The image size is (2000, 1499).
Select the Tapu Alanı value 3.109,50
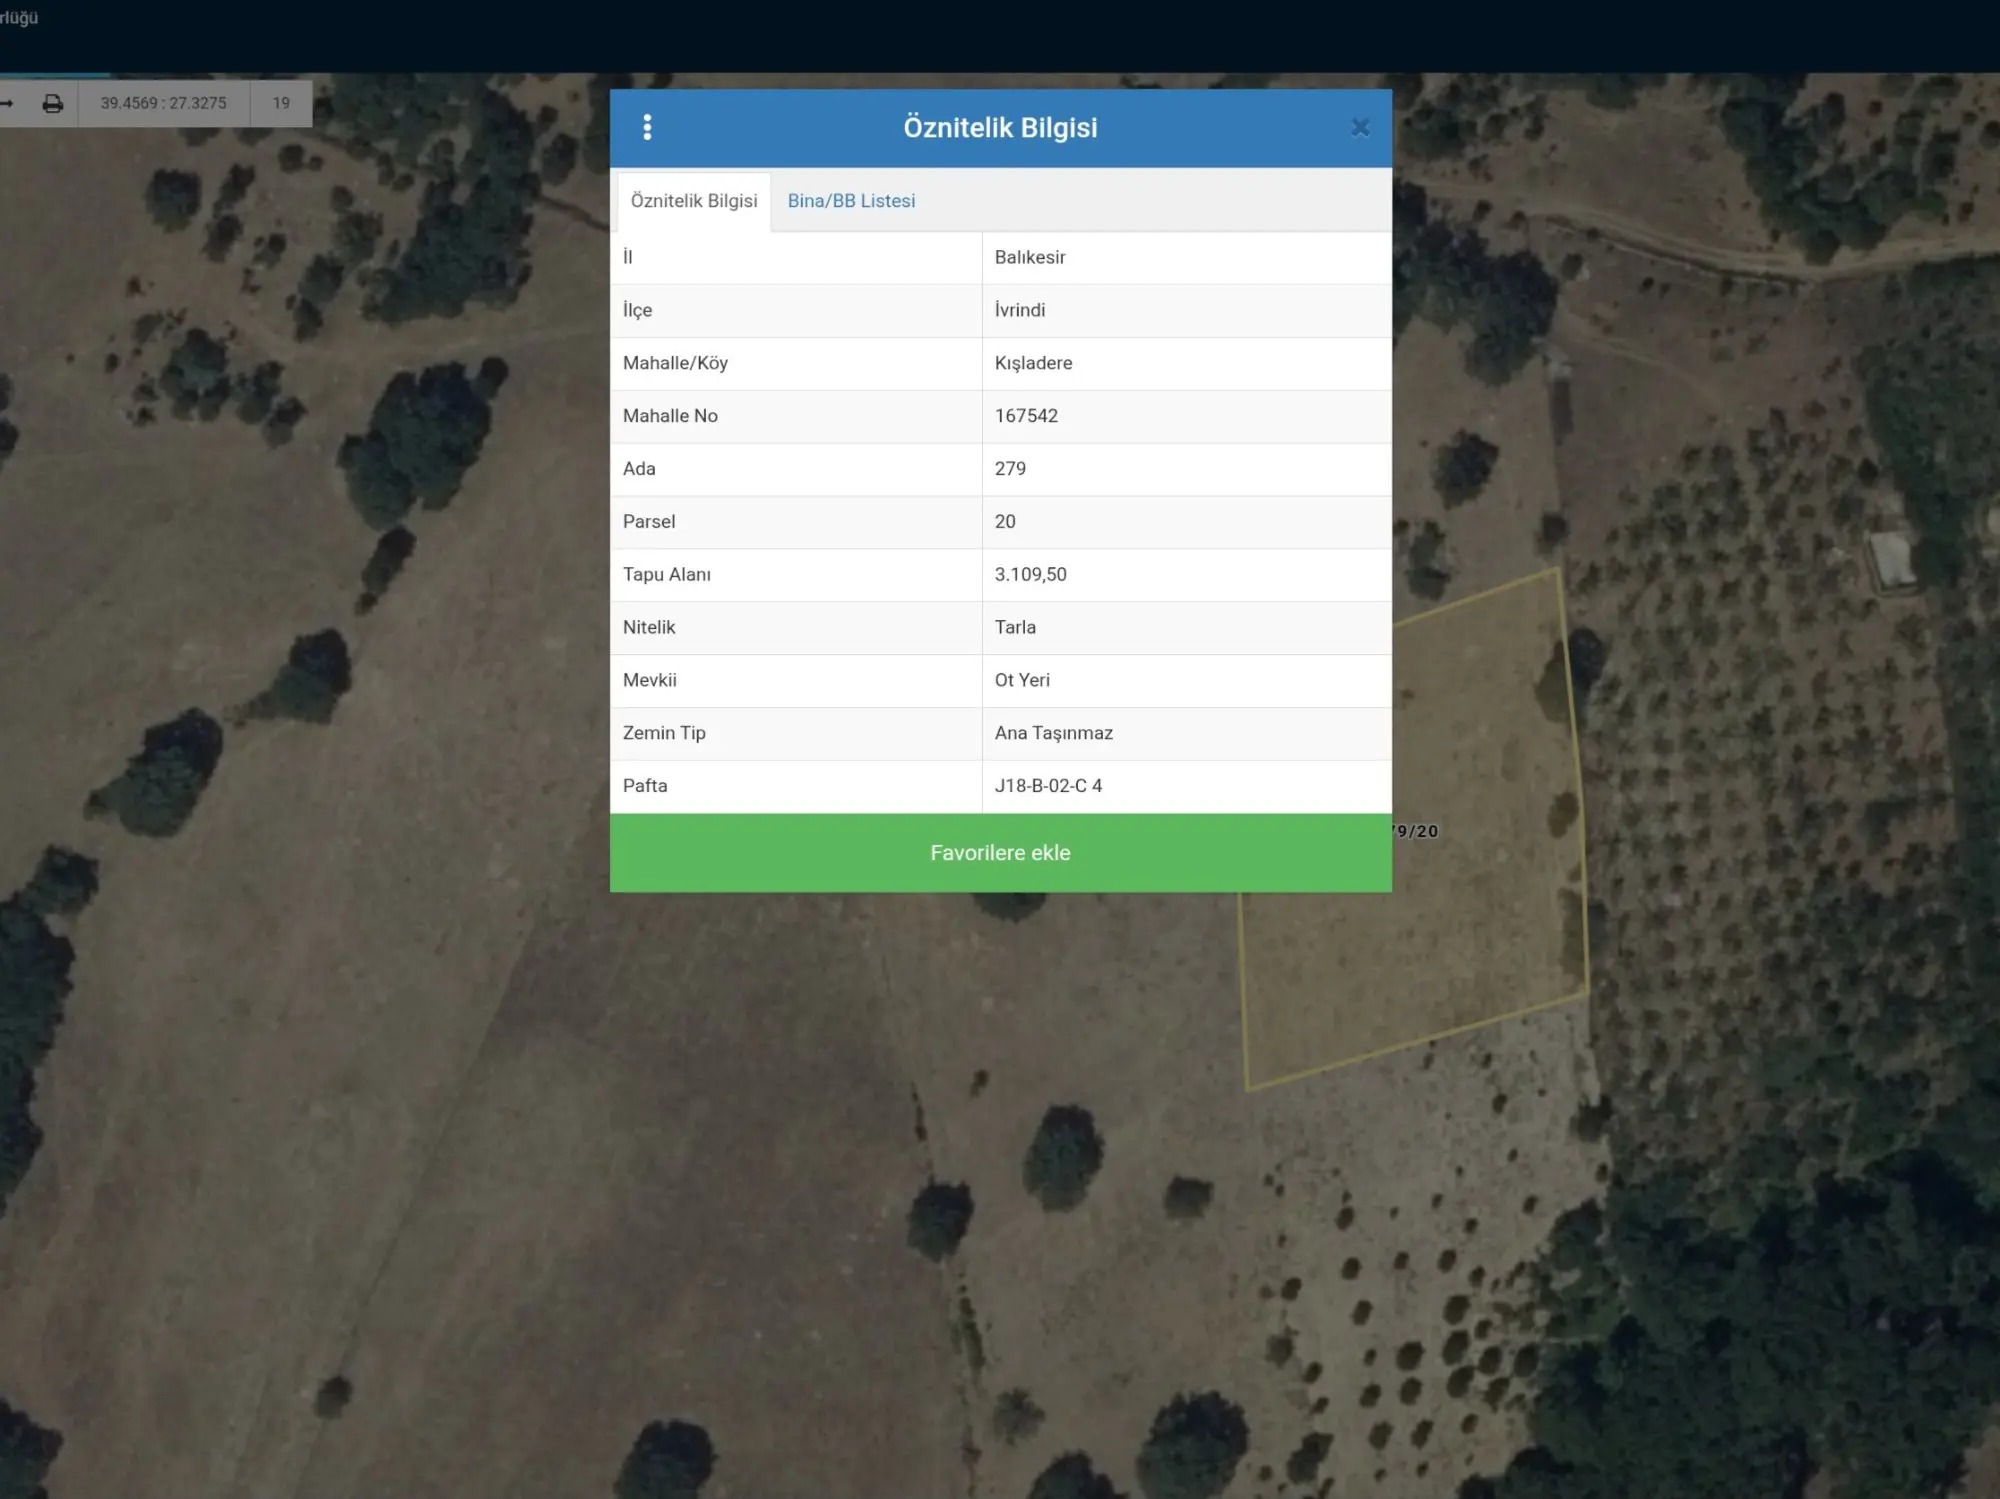pos(1030,575)
